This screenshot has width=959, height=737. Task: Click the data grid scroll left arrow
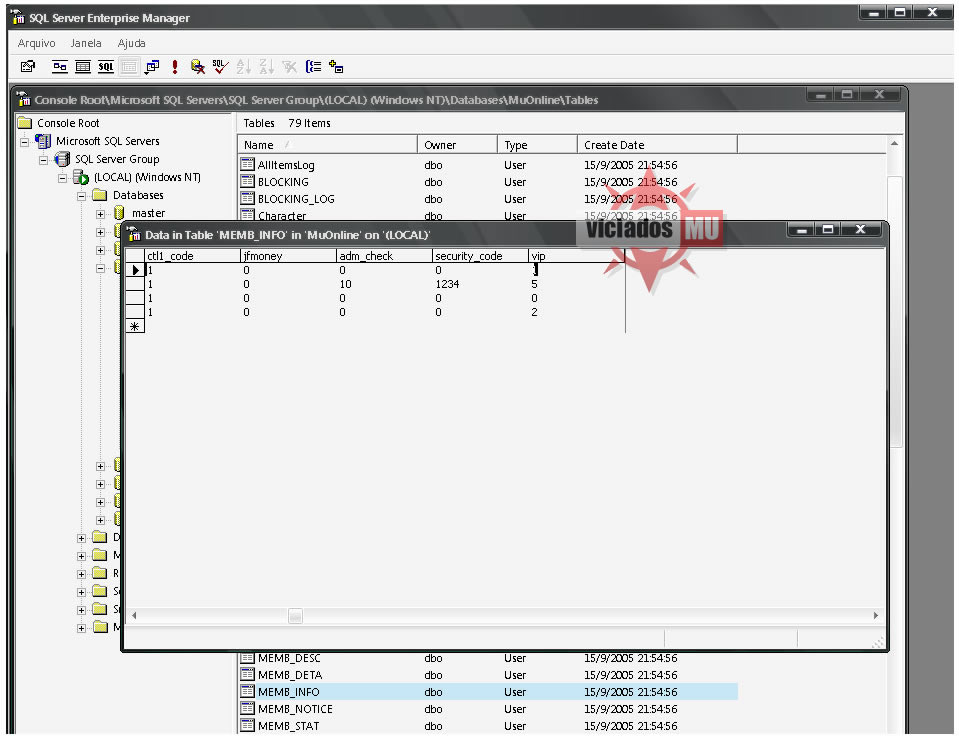[134, 615]
